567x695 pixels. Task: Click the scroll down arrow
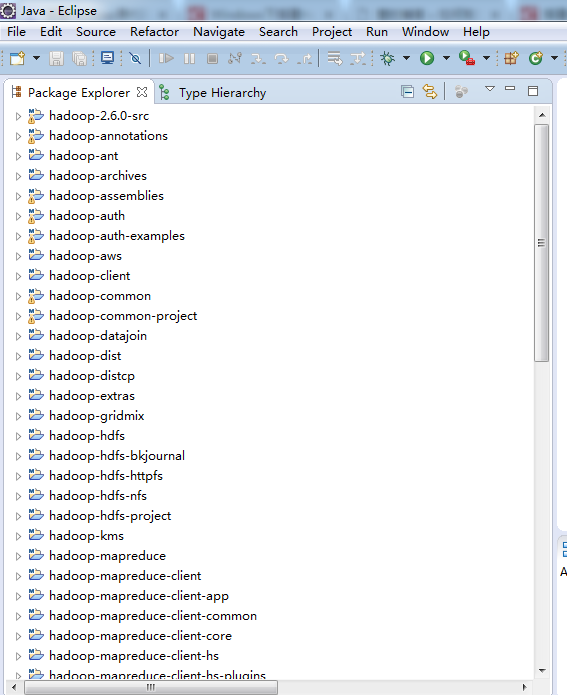coord(542,670)
